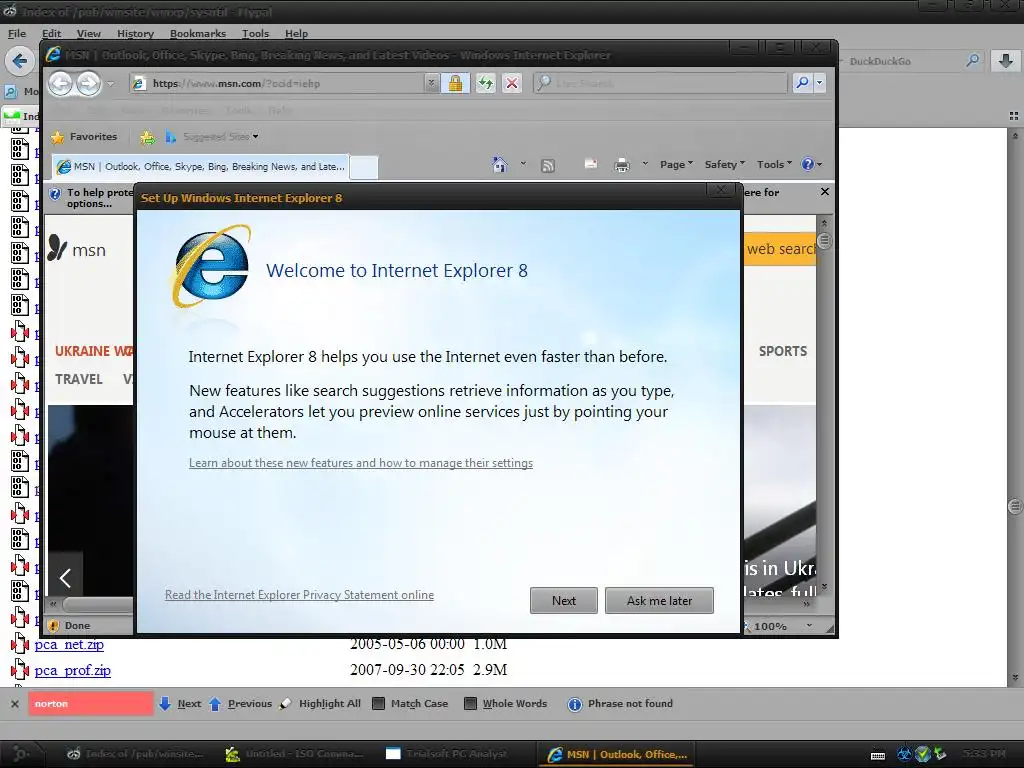The height and width of the screenshot is (768, 1024).
Task: Click keyboard icon in system tray
Action: pos(878,756)
